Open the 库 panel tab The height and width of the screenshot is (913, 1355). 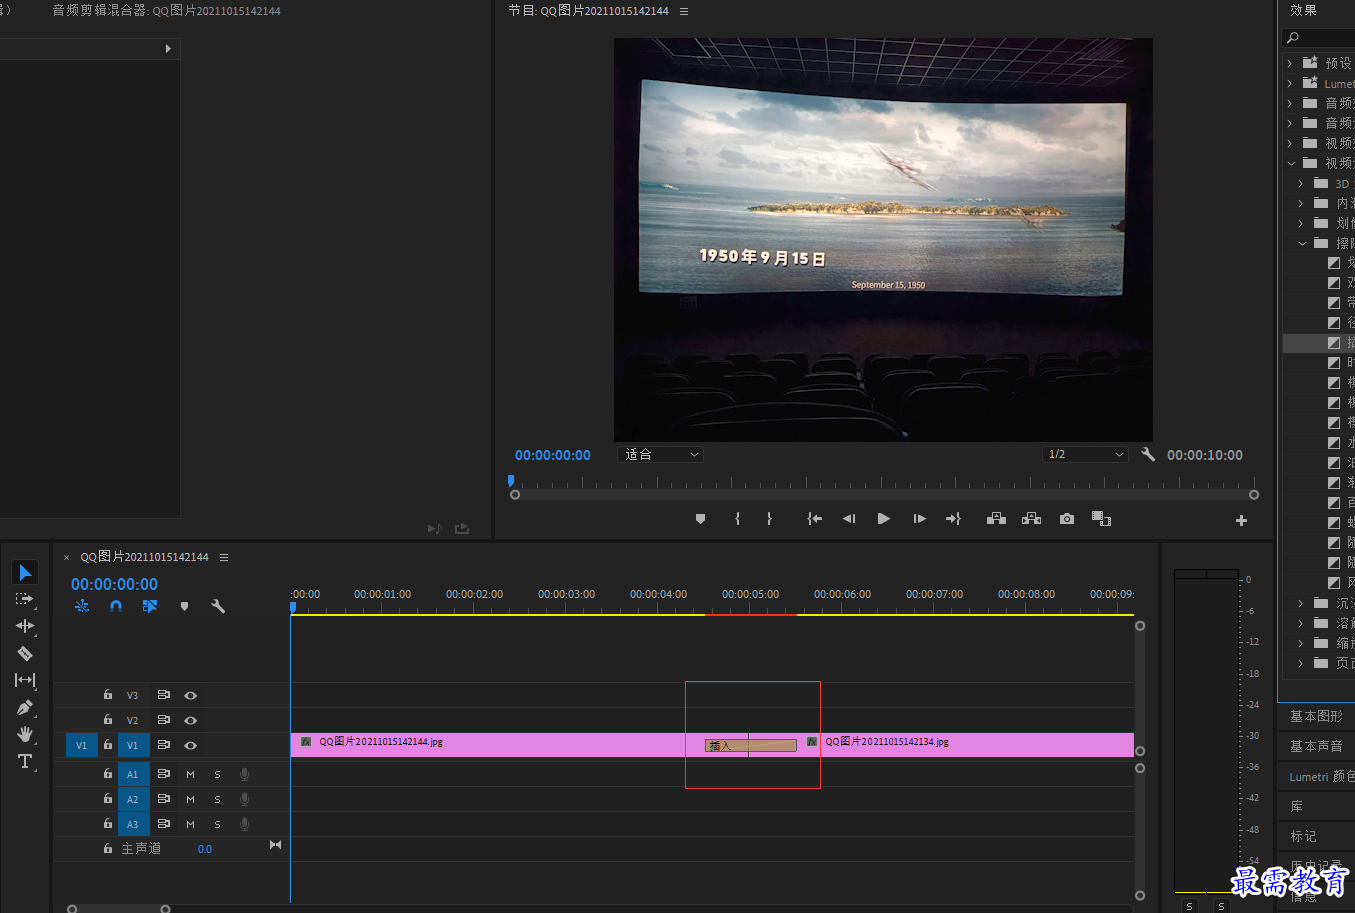coord(1297,806)
